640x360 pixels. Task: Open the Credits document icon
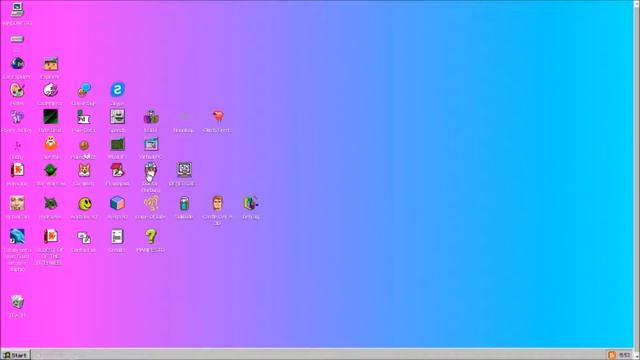117,237
